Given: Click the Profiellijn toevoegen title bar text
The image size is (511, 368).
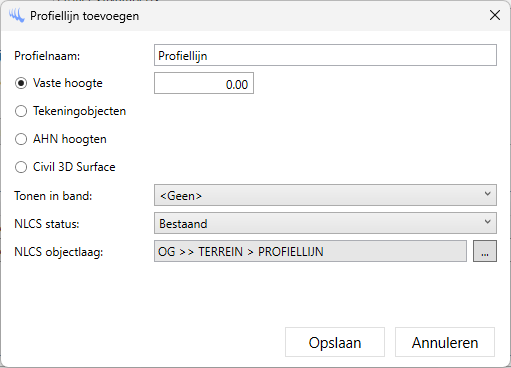Looking at the screenshot, I should tap(84, 16).
